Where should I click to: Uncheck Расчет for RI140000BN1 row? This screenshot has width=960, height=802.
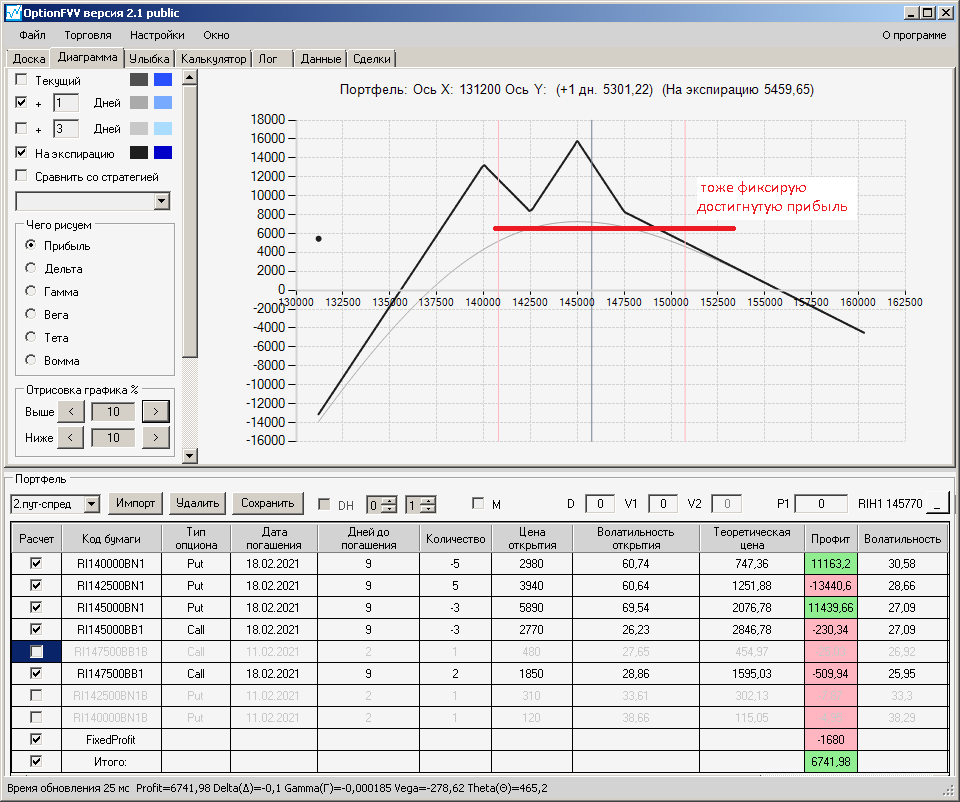click(x=36, y=563)
